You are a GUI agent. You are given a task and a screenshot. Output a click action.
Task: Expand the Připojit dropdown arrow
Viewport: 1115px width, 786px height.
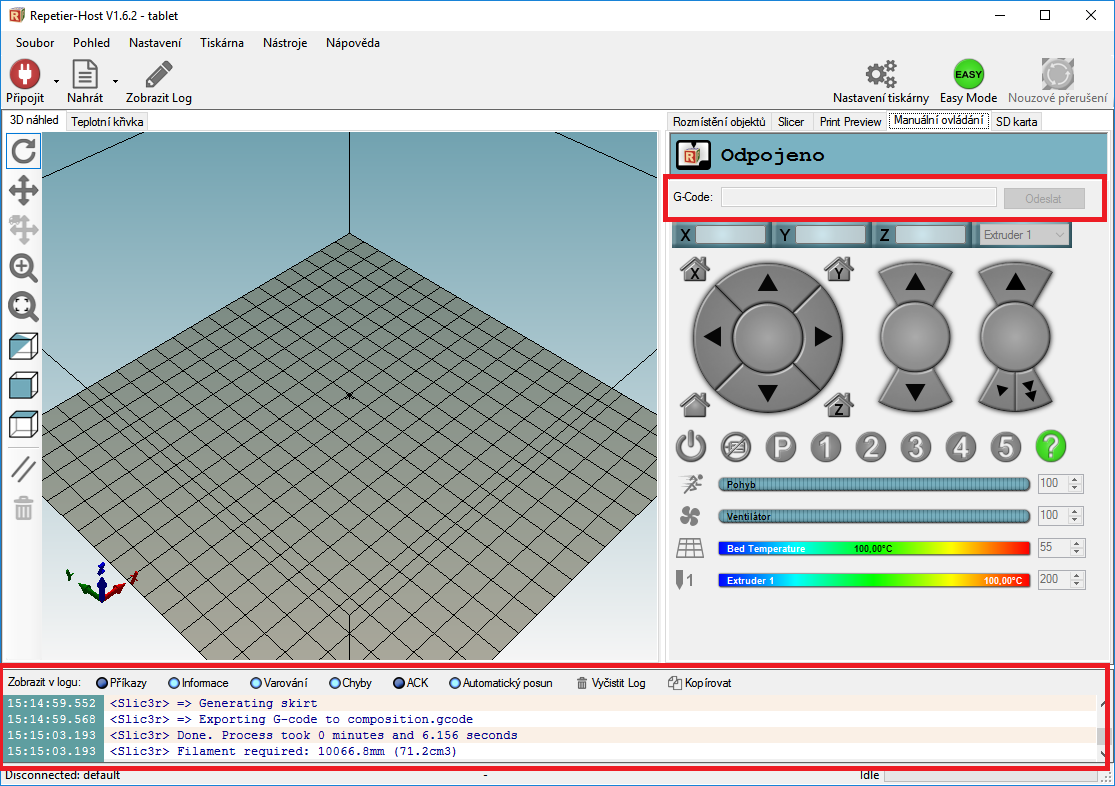pyautogui.click(x=56, y=80)
